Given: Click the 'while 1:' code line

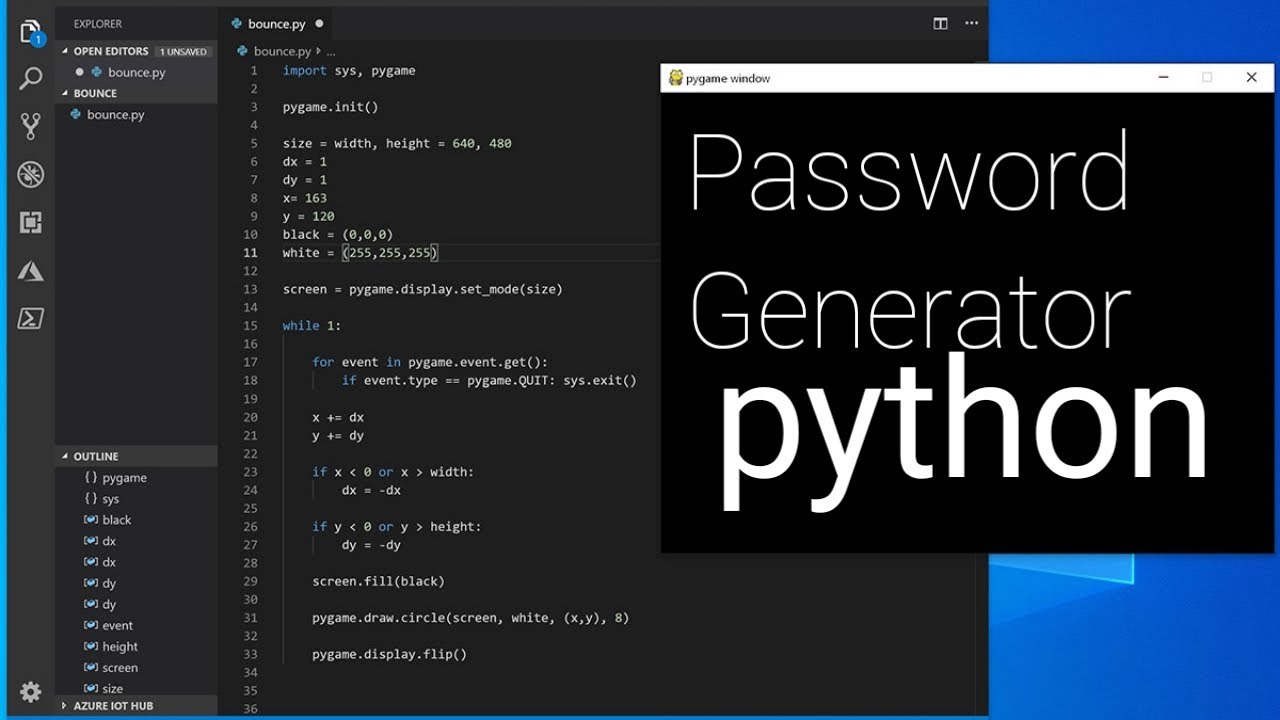Looking at the screenshot, I should coord(312,325).
